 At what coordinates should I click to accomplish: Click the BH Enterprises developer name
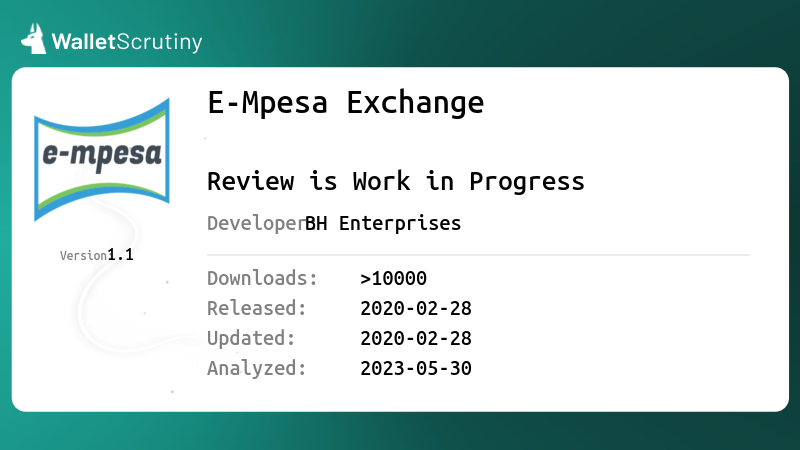tap(383, 223)
